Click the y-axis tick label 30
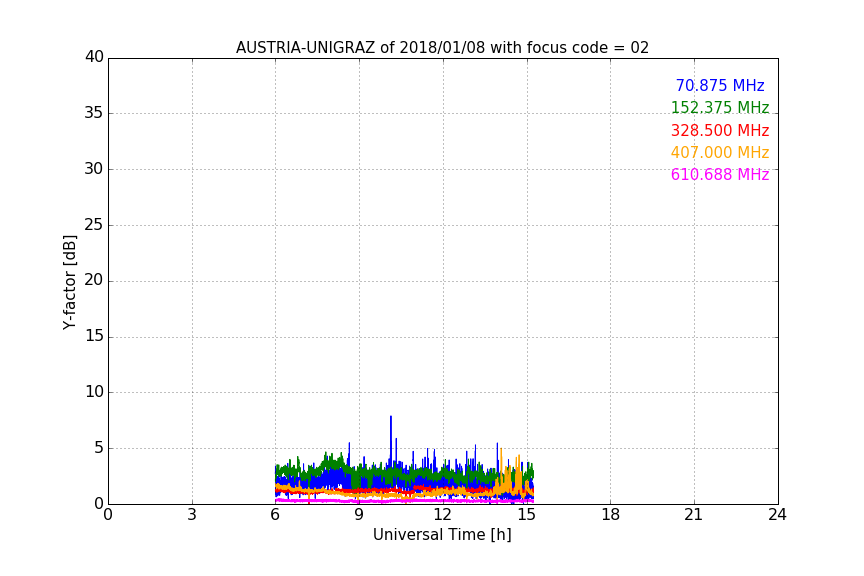 94,169
